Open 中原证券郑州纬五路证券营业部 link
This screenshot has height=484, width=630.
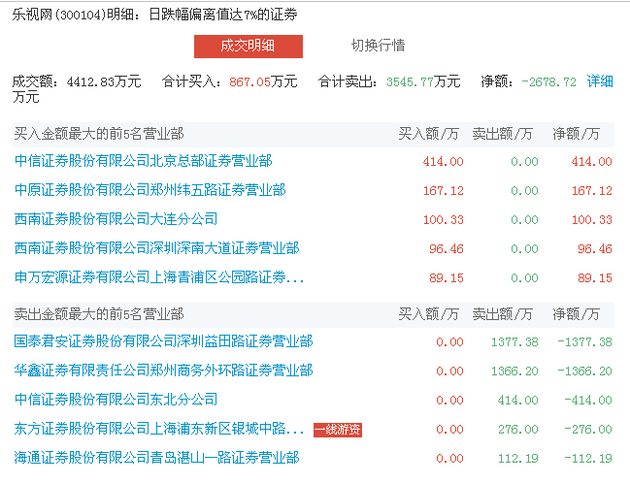pyautogui.click(x=150, y=190)
